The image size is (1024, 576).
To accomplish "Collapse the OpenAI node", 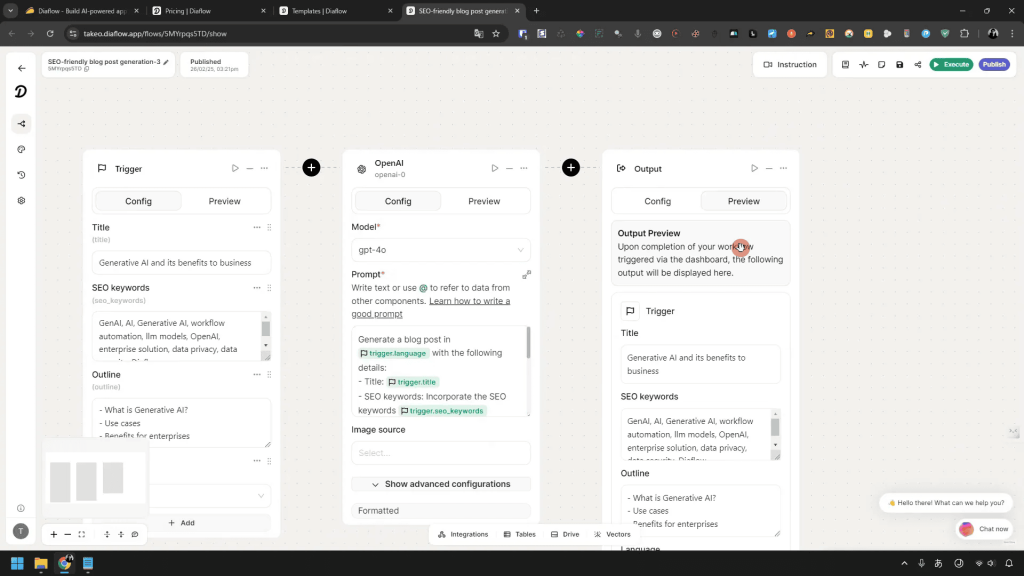I will click(509, 168).
